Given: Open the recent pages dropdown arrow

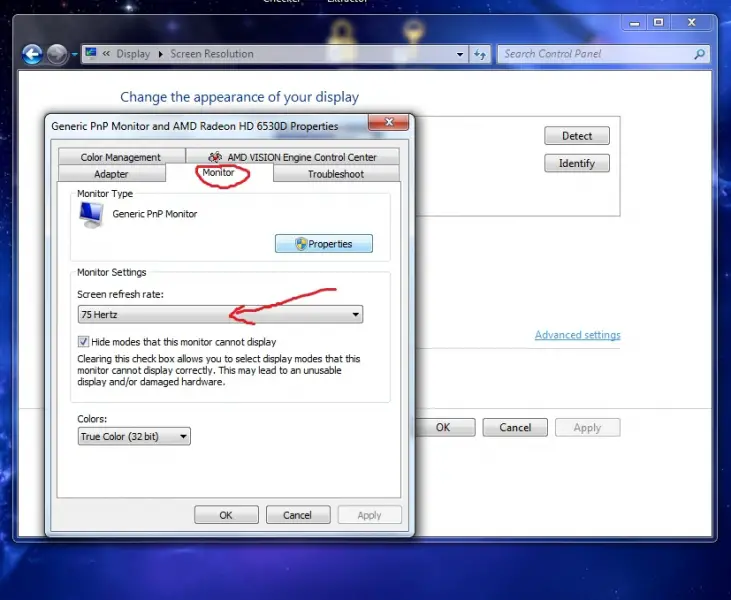Looking at the screenshot, I should [x=74, y=55].
